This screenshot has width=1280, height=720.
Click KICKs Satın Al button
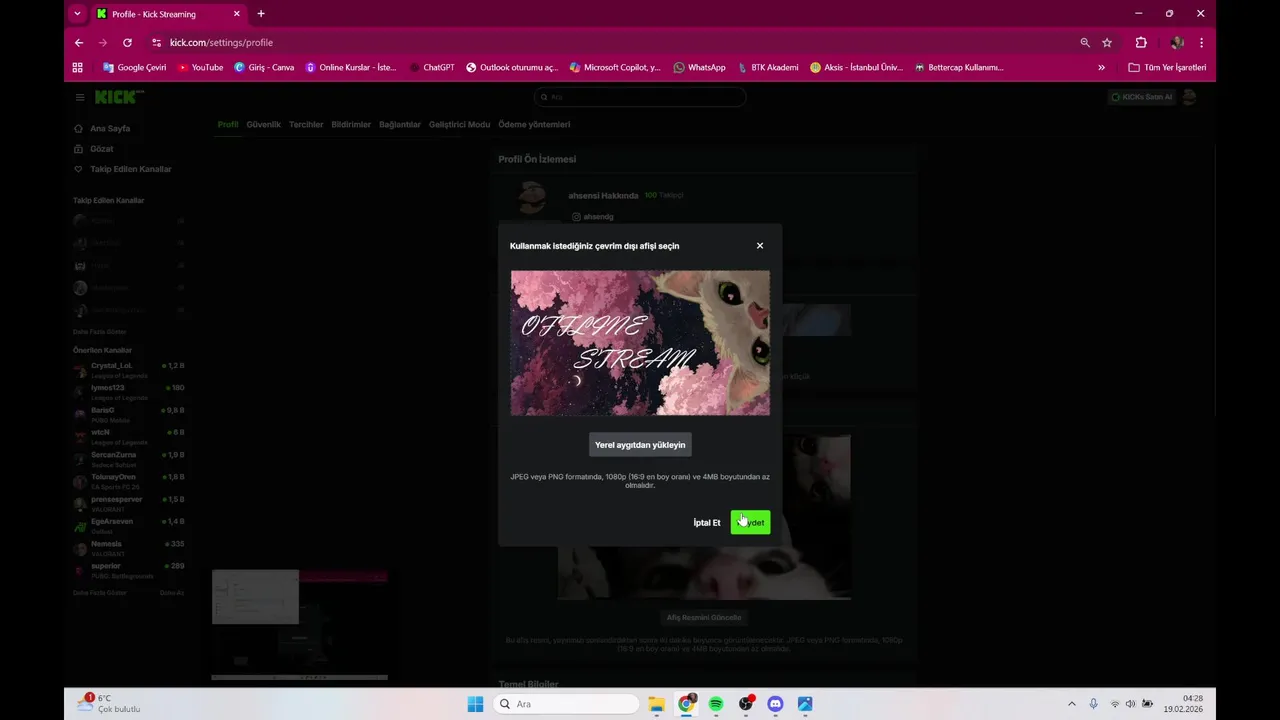click(1142, 97)
